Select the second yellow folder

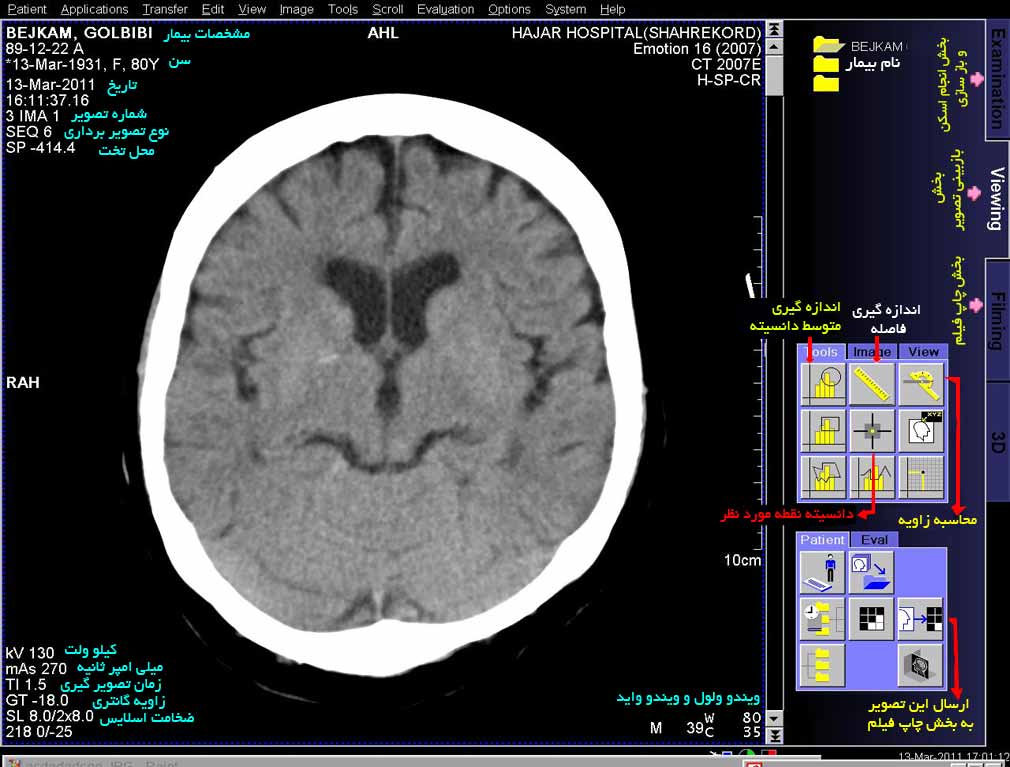[826, 64]
